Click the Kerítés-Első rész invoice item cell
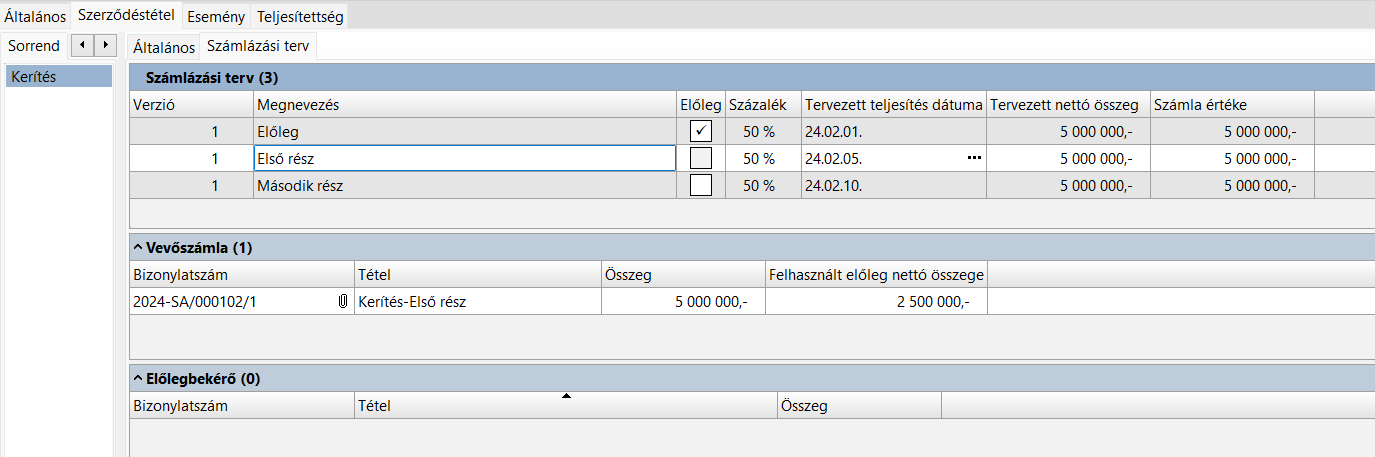Screen dimensions: 1375x457 click(477, 302)
